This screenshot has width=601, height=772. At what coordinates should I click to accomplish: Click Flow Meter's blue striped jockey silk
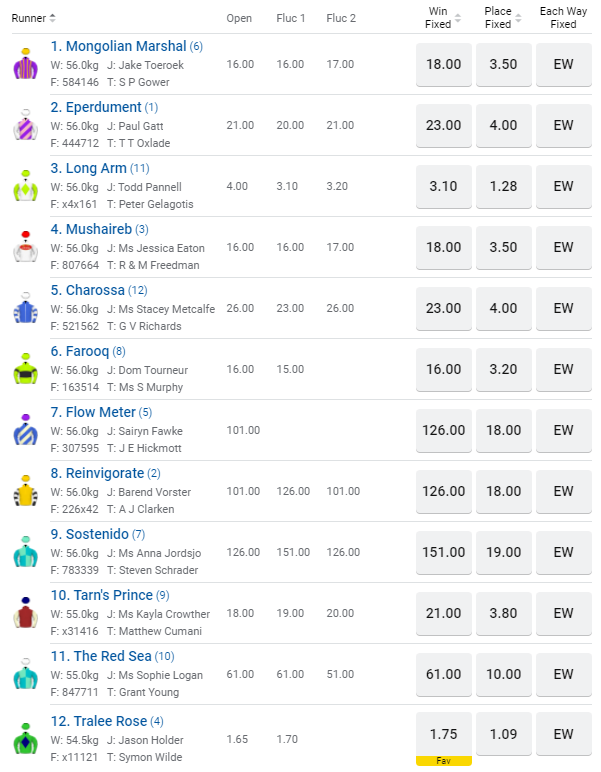coord(25,430)
